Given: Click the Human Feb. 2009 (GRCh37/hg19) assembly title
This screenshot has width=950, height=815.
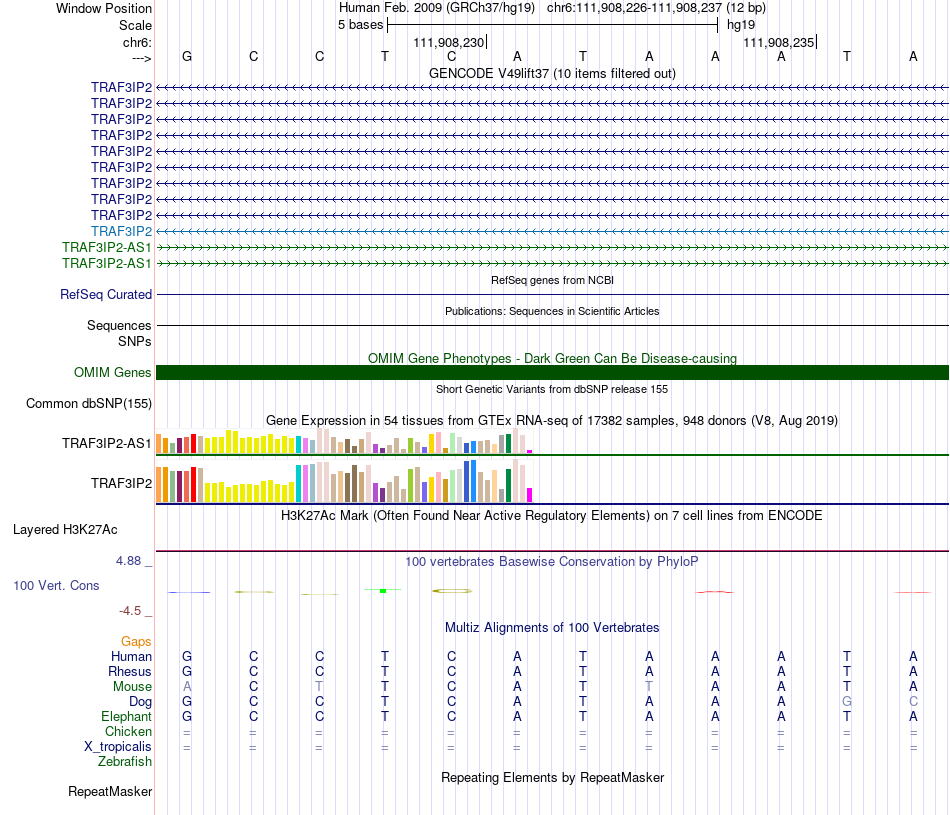Looking at the screenshot, I should 437,8.
